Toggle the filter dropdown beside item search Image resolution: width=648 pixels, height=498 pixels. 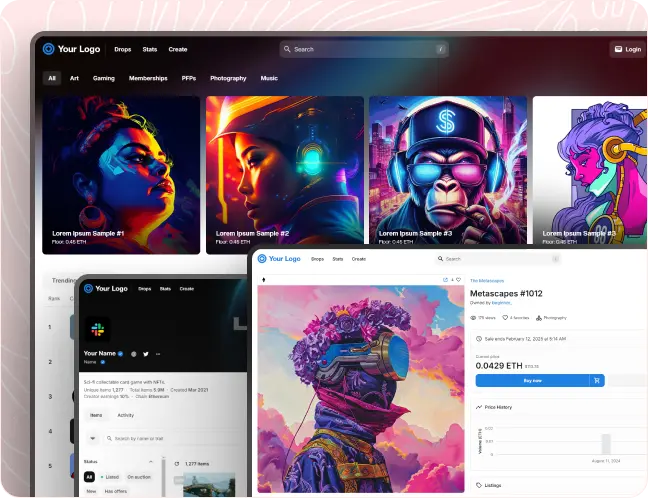93,438
